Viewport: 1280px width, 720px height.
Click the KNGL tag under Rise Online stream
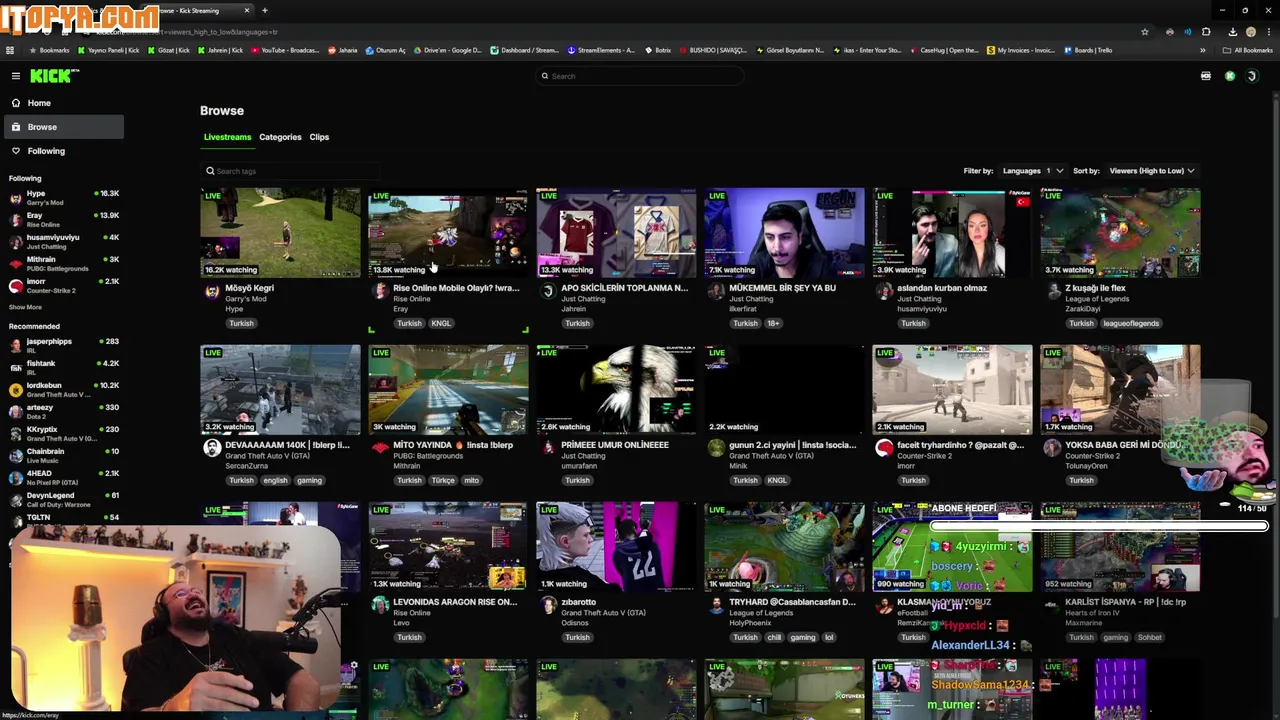coord(441,323)
